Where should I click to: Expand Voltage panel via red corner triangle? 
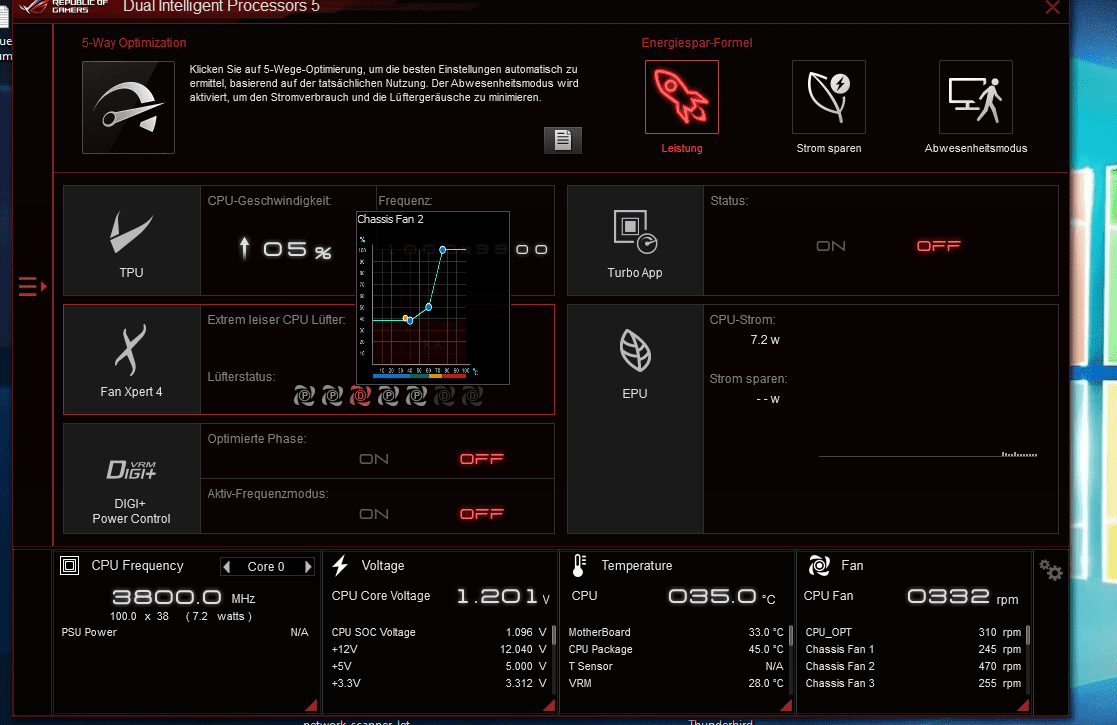point(549,705)
